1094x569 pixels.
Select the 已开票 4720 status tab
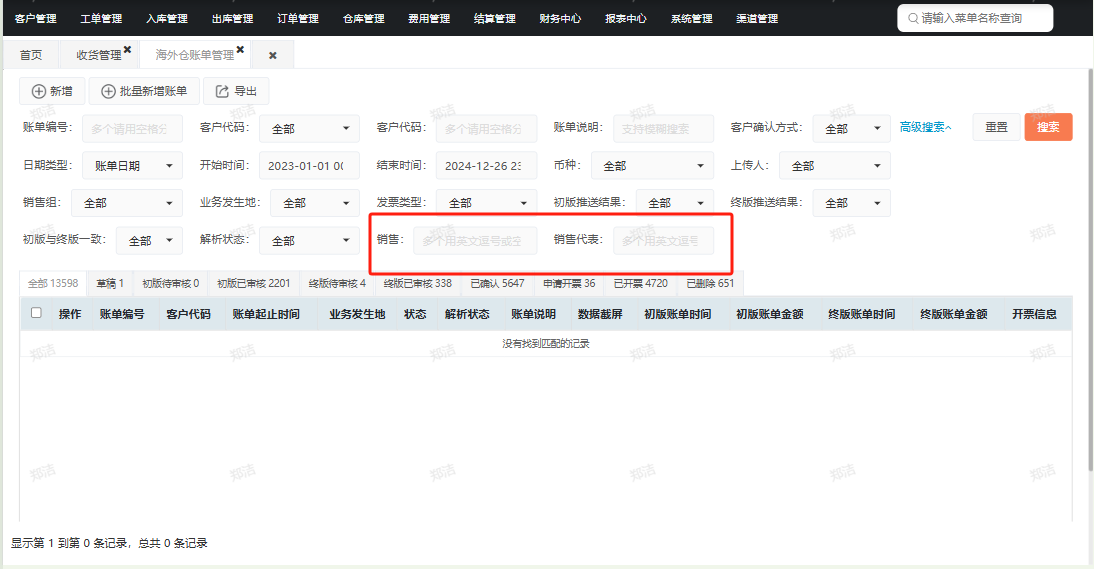point(640,283)
